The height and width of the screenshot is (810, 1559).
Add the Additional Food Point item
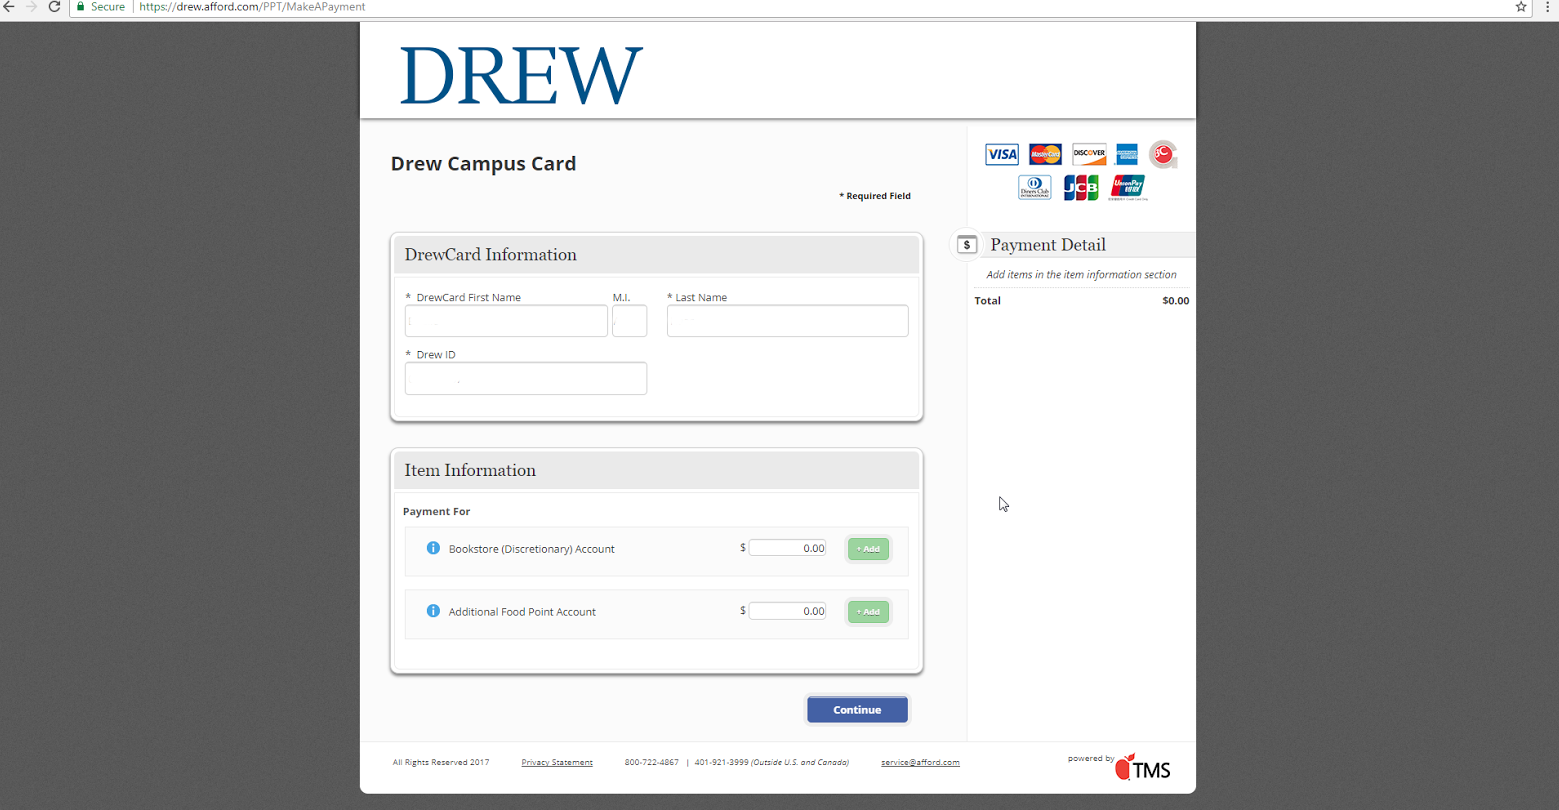868,612
